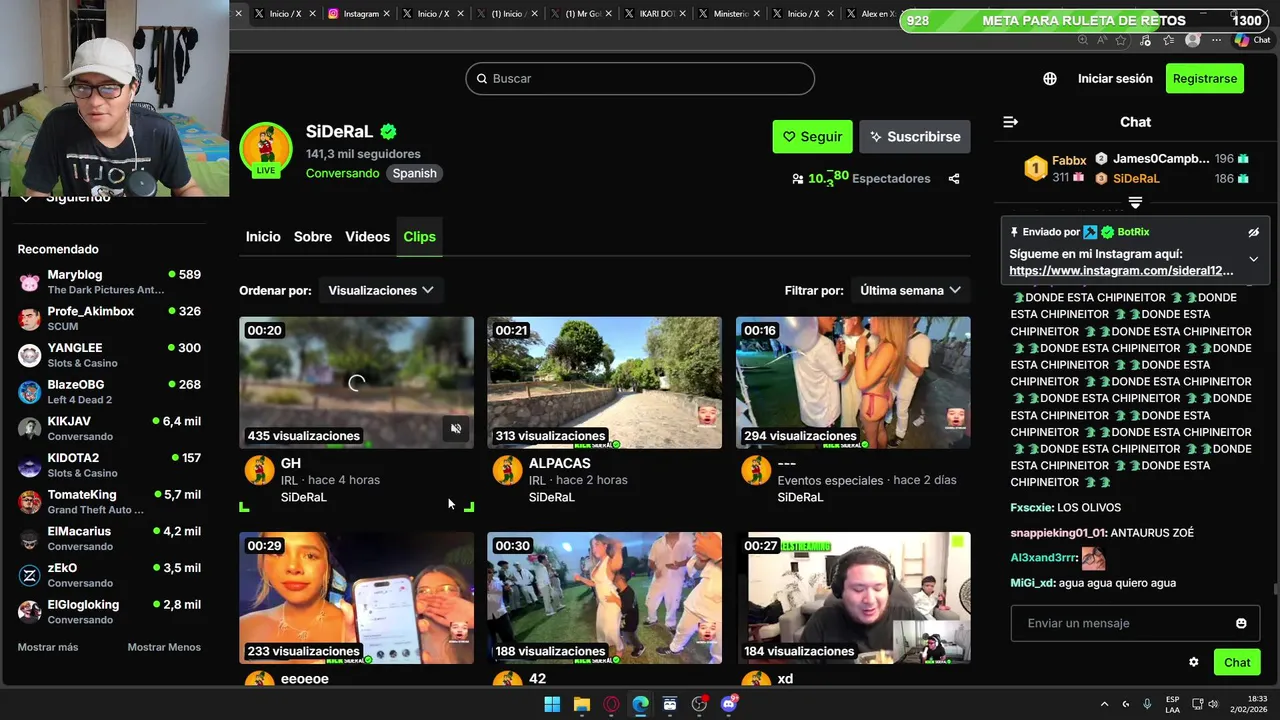1280x720 pixels.
Task: Open zEkO channel avatar
Action: pos(30,576)
